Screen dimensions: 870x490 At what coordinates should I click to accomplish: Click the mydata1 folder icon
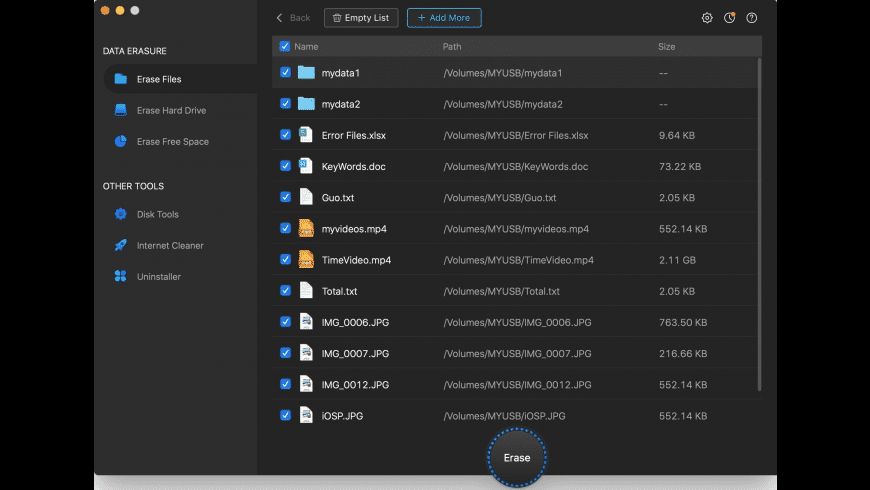coord(306,72)
